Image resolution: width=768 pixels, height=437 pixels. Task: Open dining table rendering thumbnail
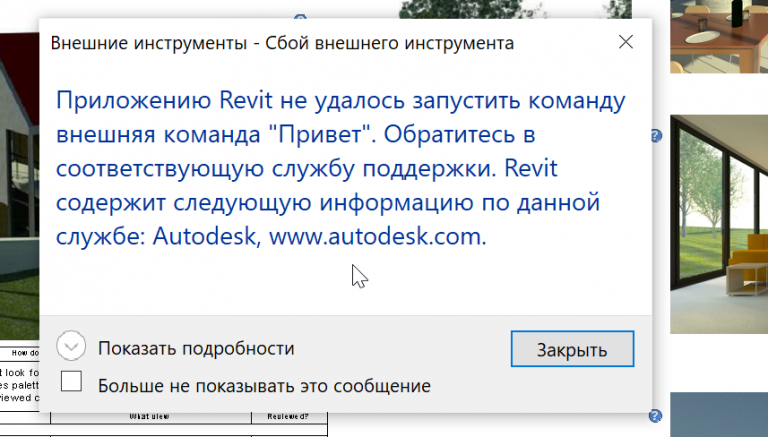pyautogui.click(x=719, y=36)
